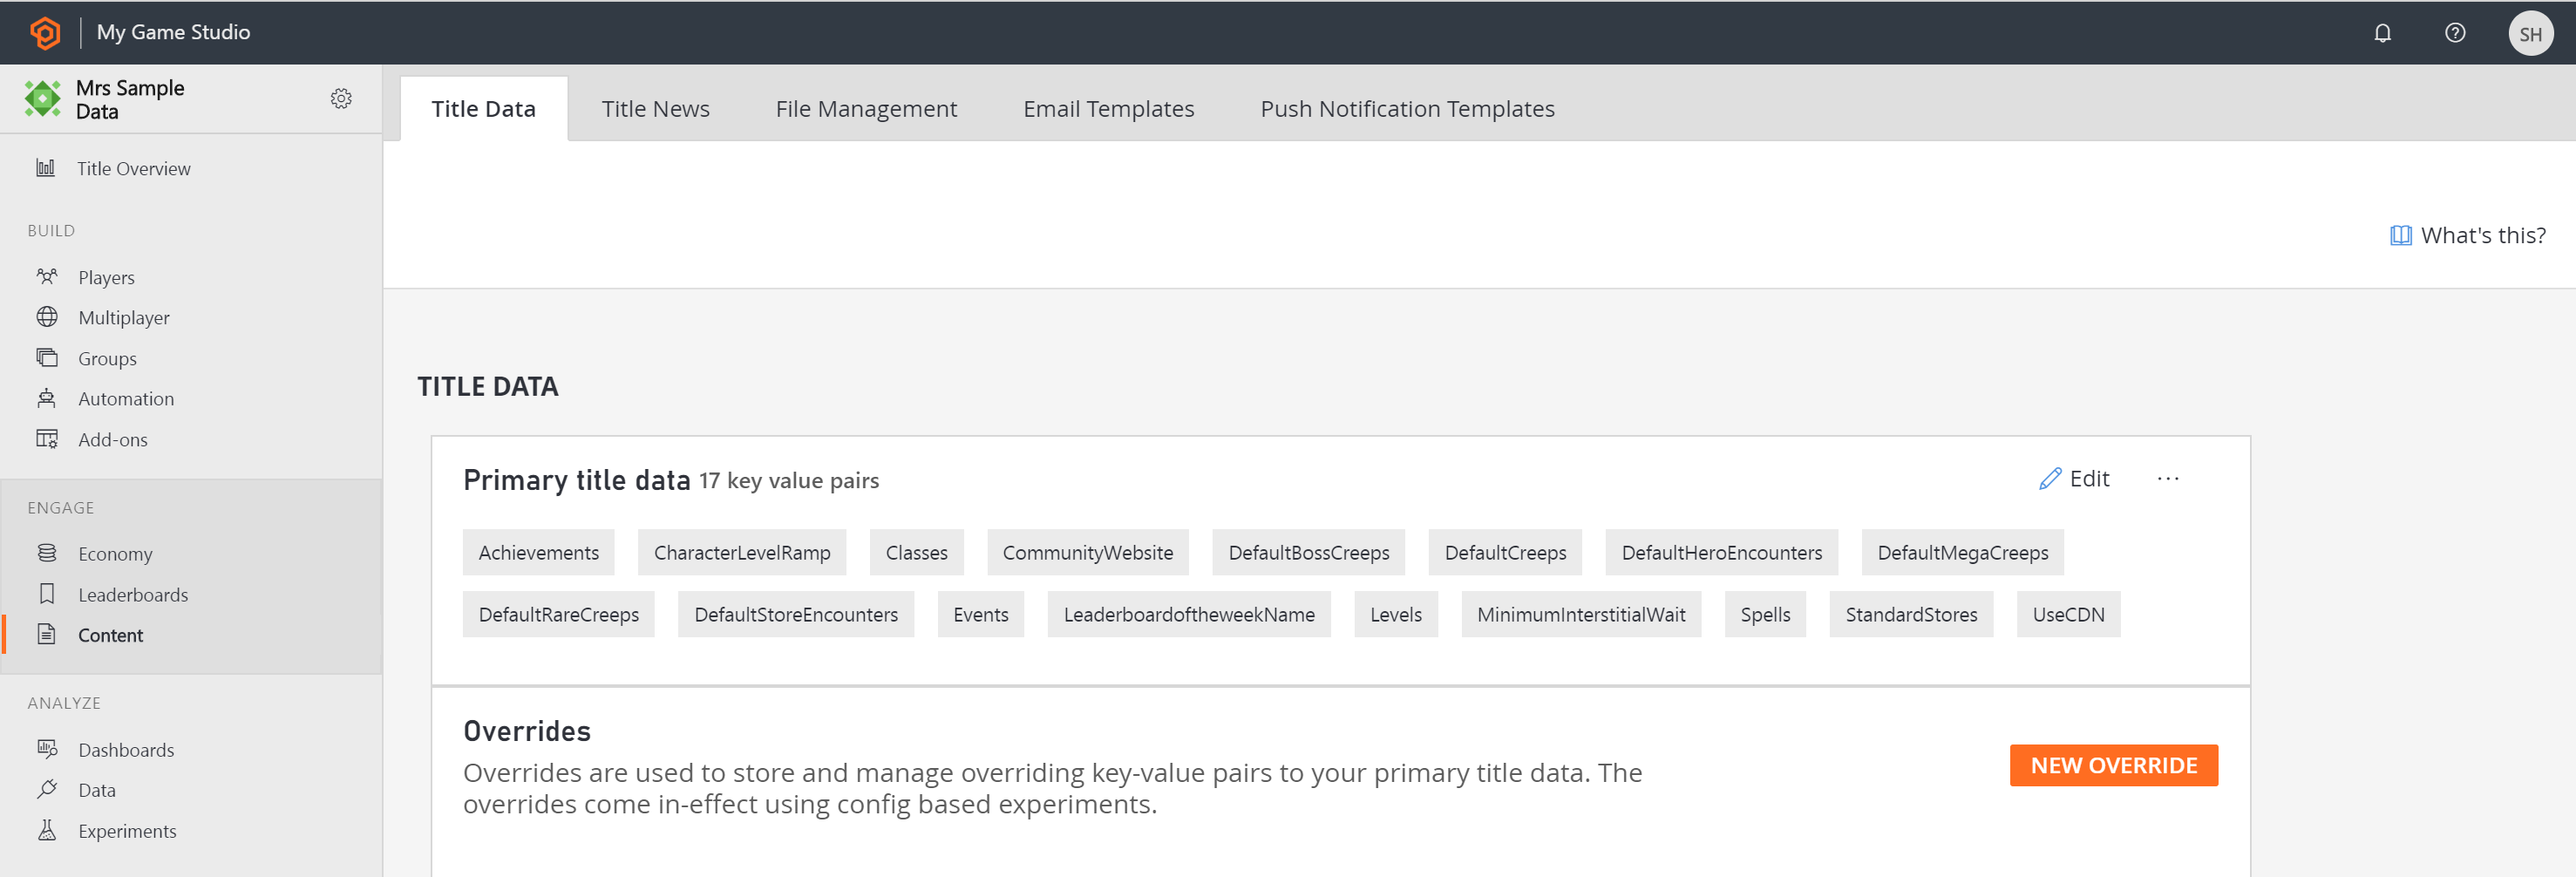Open the Players section
This screenshot has height=877, width=2576.
coord(106,277)
